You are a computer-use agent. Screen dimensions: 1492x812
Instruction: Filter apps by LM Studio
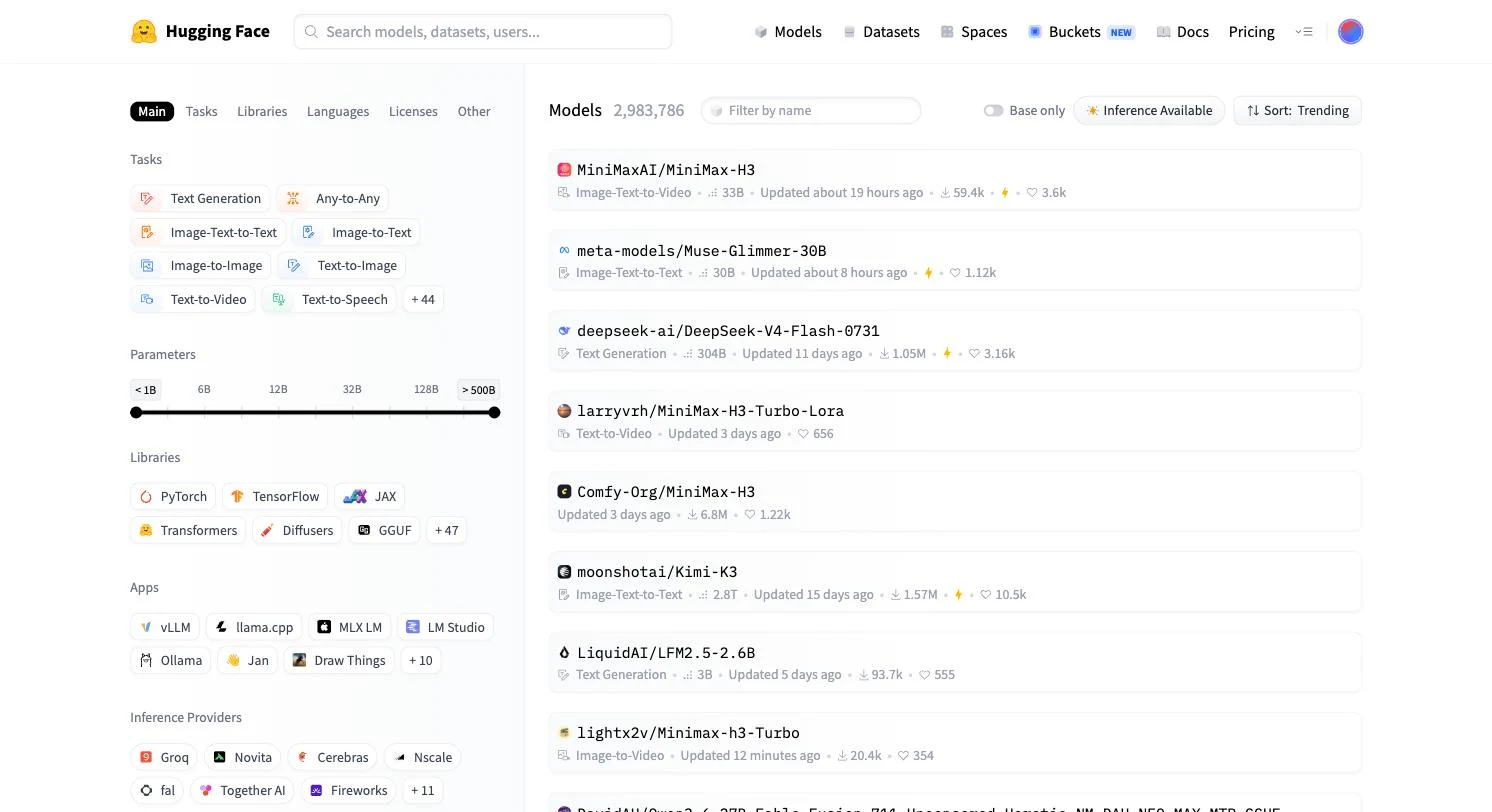coord(445,627)
